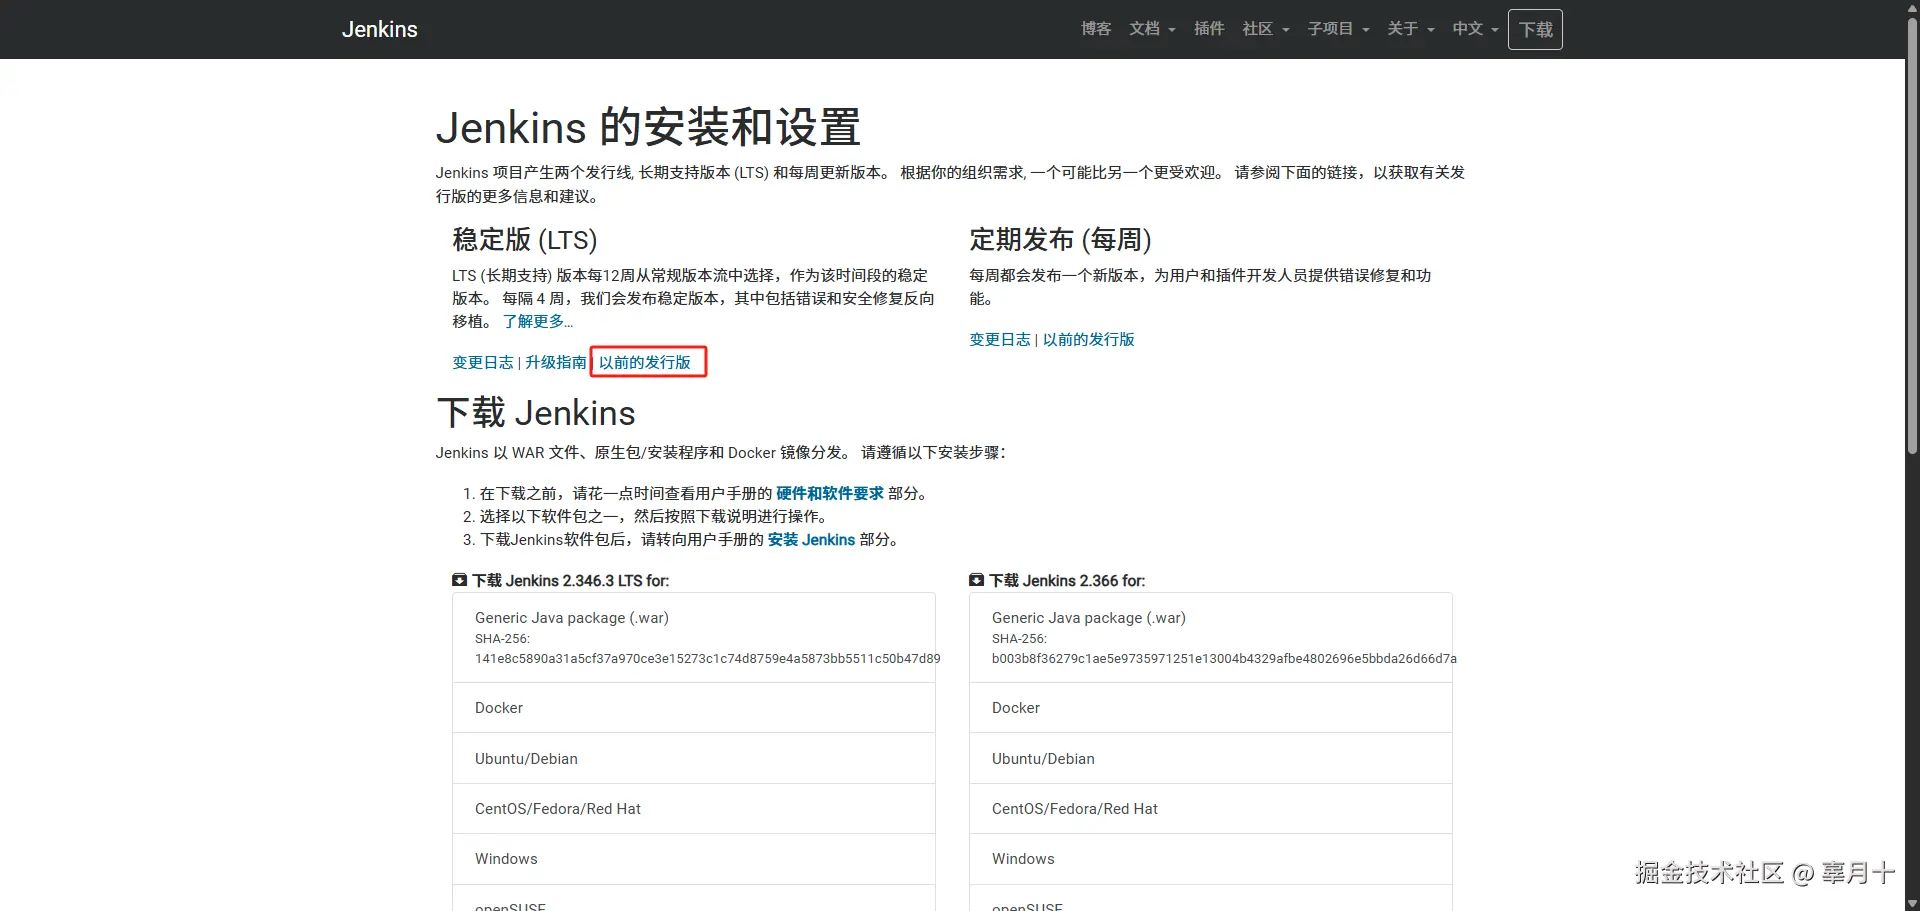The width and height of the screenshot is (1920, 911).
Task: Select Generic Java package (.war) for 2.346.3 LTS
Action: click(x=694, y=638)
